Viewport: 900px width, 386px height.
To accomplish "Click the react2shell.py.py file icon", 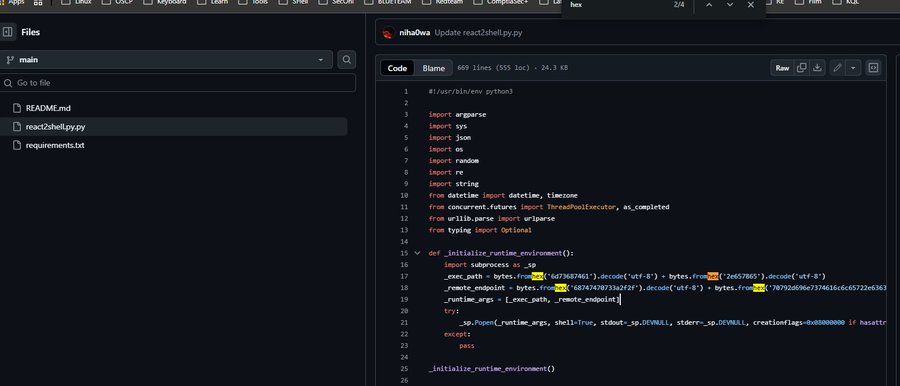I will 16,127.
